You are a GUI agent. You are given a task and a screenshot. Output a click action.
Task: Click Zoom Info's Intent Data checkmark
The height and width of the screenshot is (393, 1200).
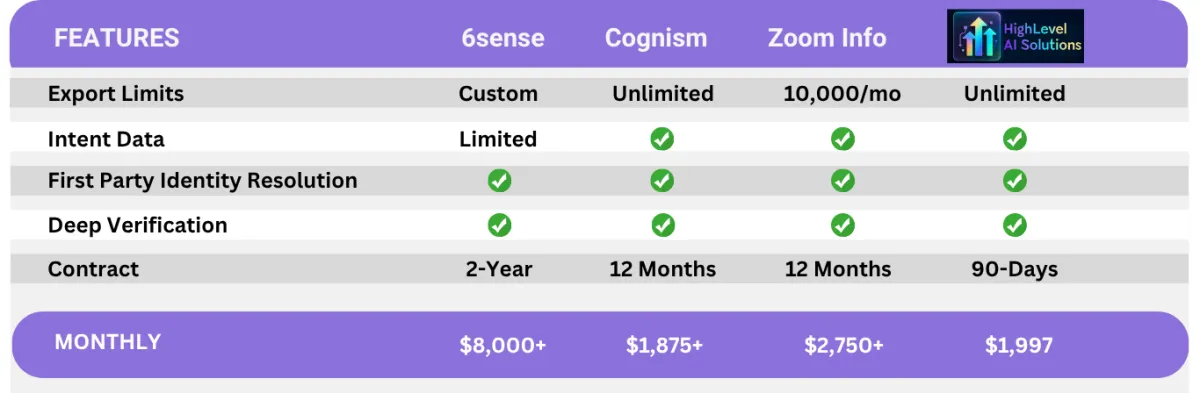(843, 139)
